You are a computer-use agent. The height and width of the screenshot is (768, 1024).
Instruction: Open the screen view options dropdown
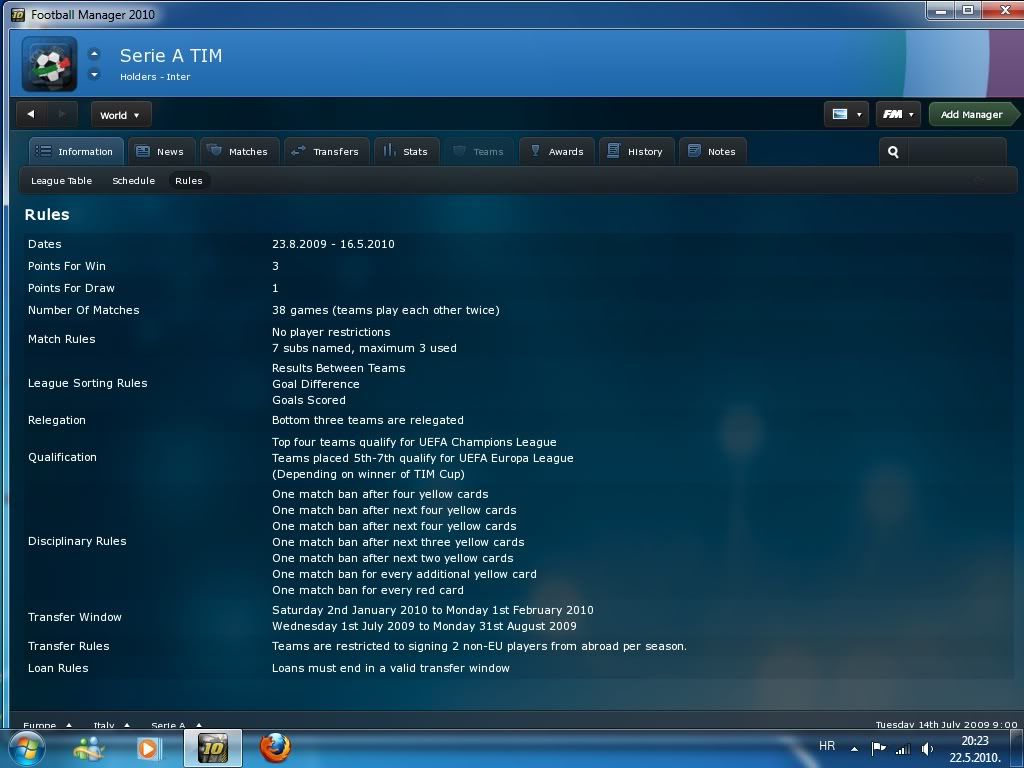[845, 114]
